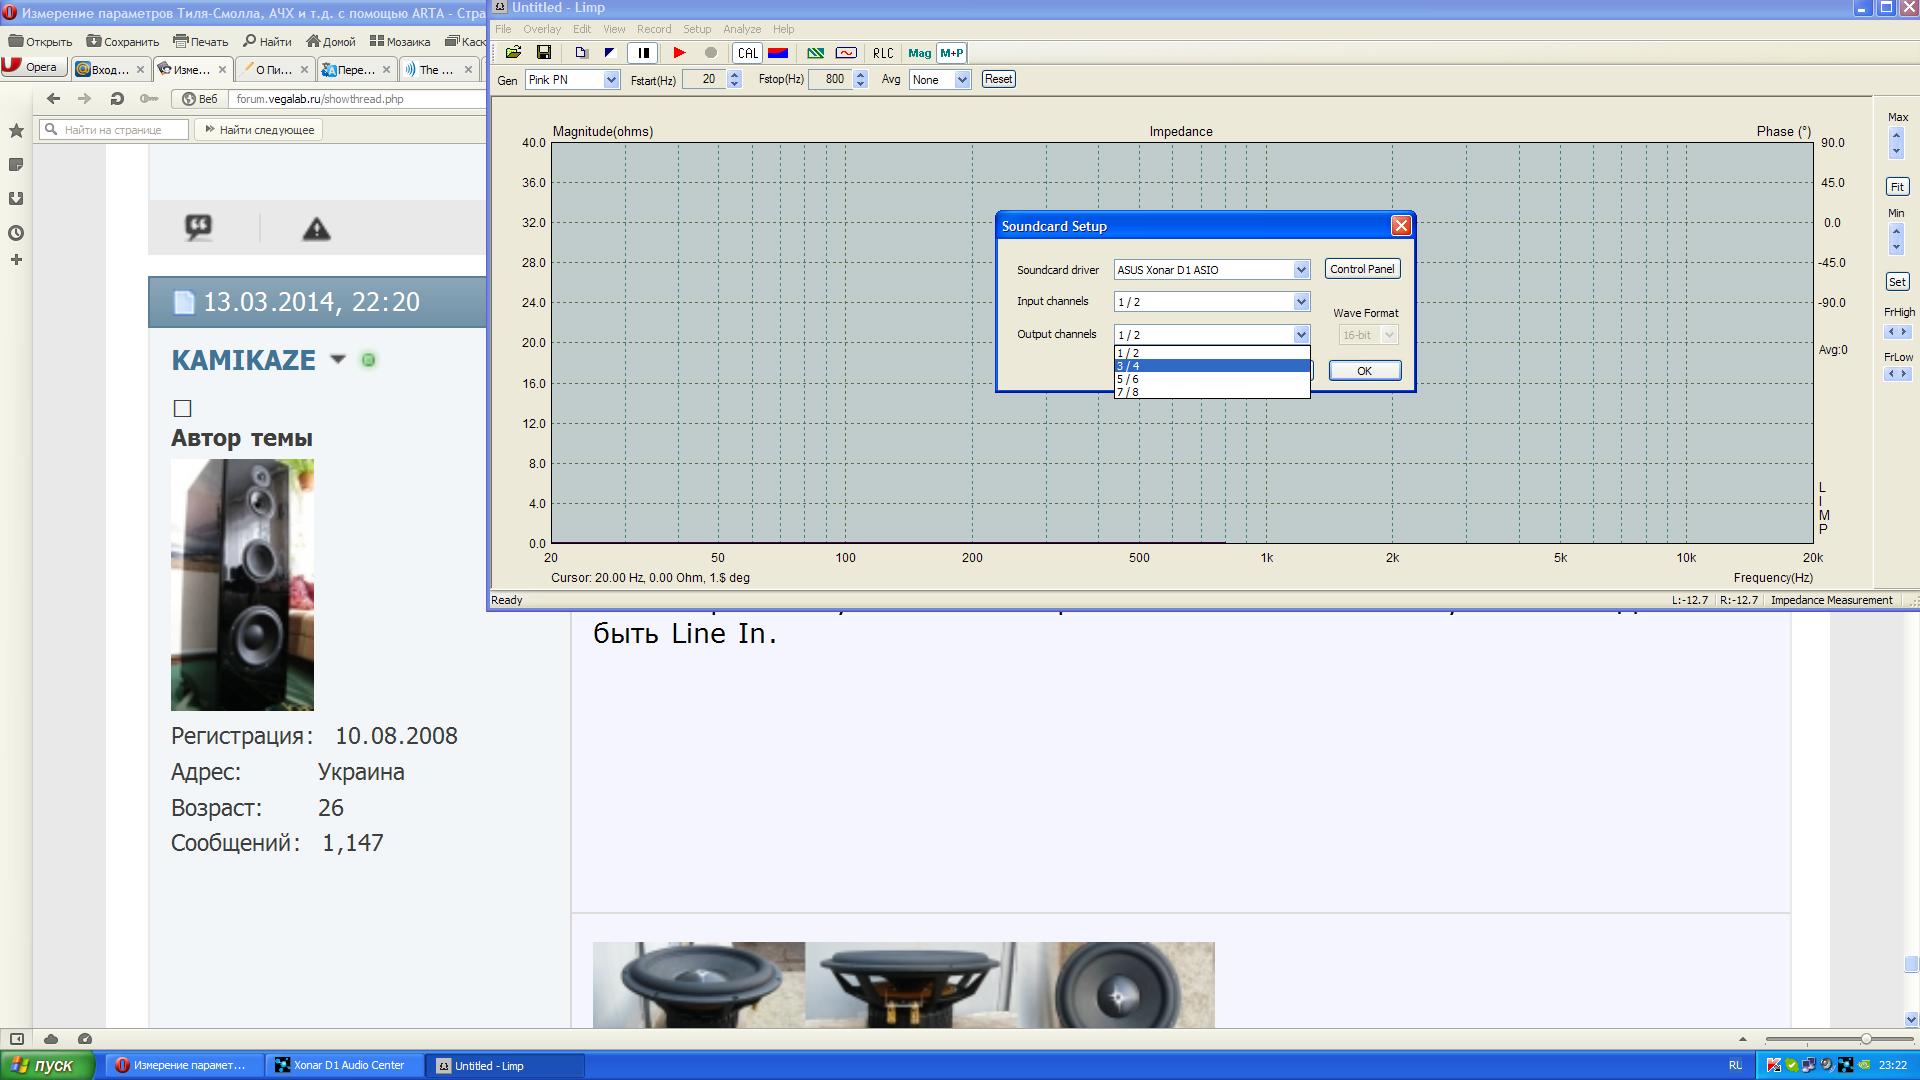Viewport: 1920px width, 1080px height.
Task: Click the gray stop circle in Limp toolbar
Action: pos(711,53)
